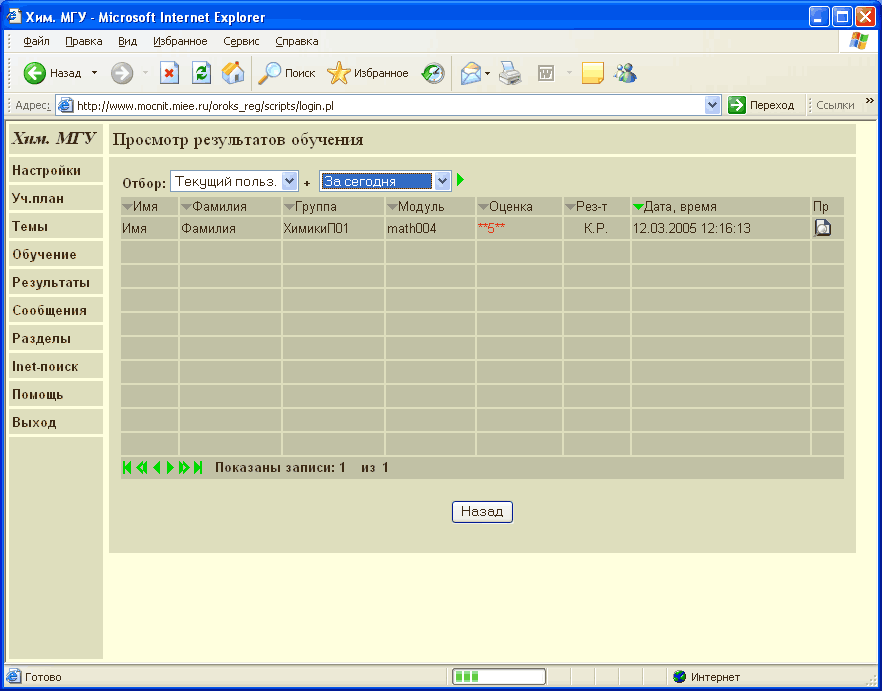The height and width of the screenshot is (691, 882).
Task: Open the Текущий польз. filter dropdown
Action: 234,181
